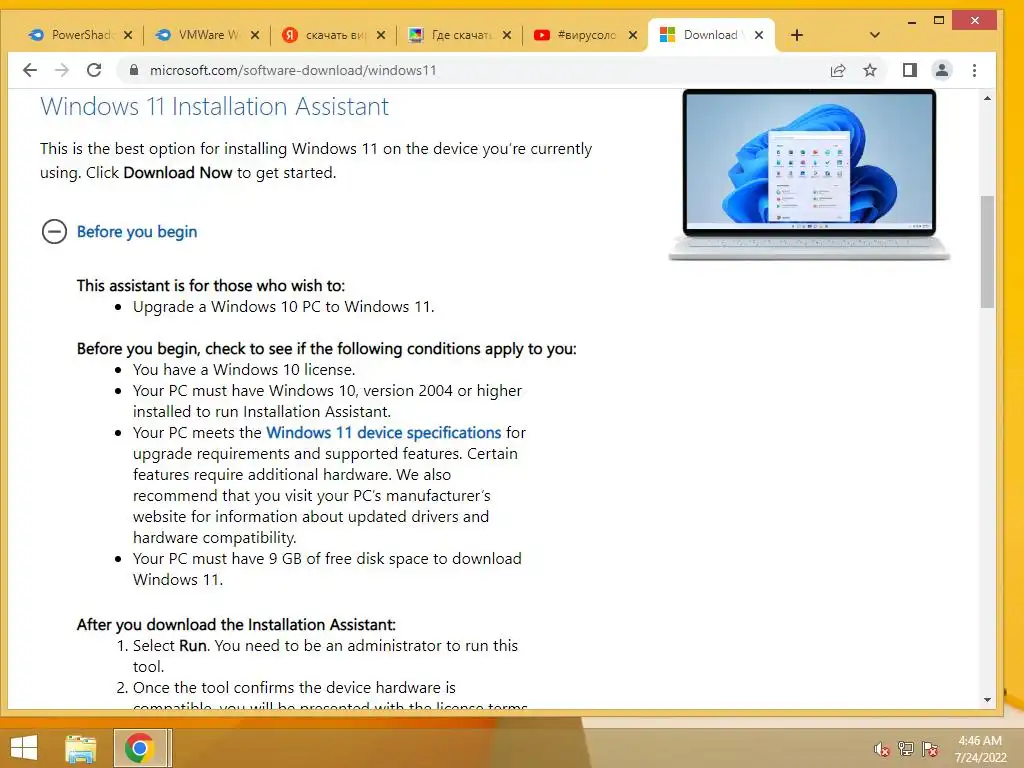Click the 'version 2004 or higher' bullet

tap(327, 401)
